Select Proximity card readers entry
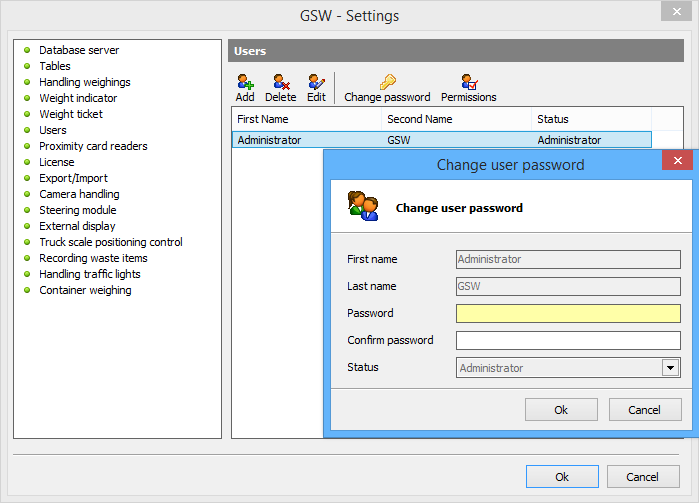This screenshot has height=503, width=699. 93,146
